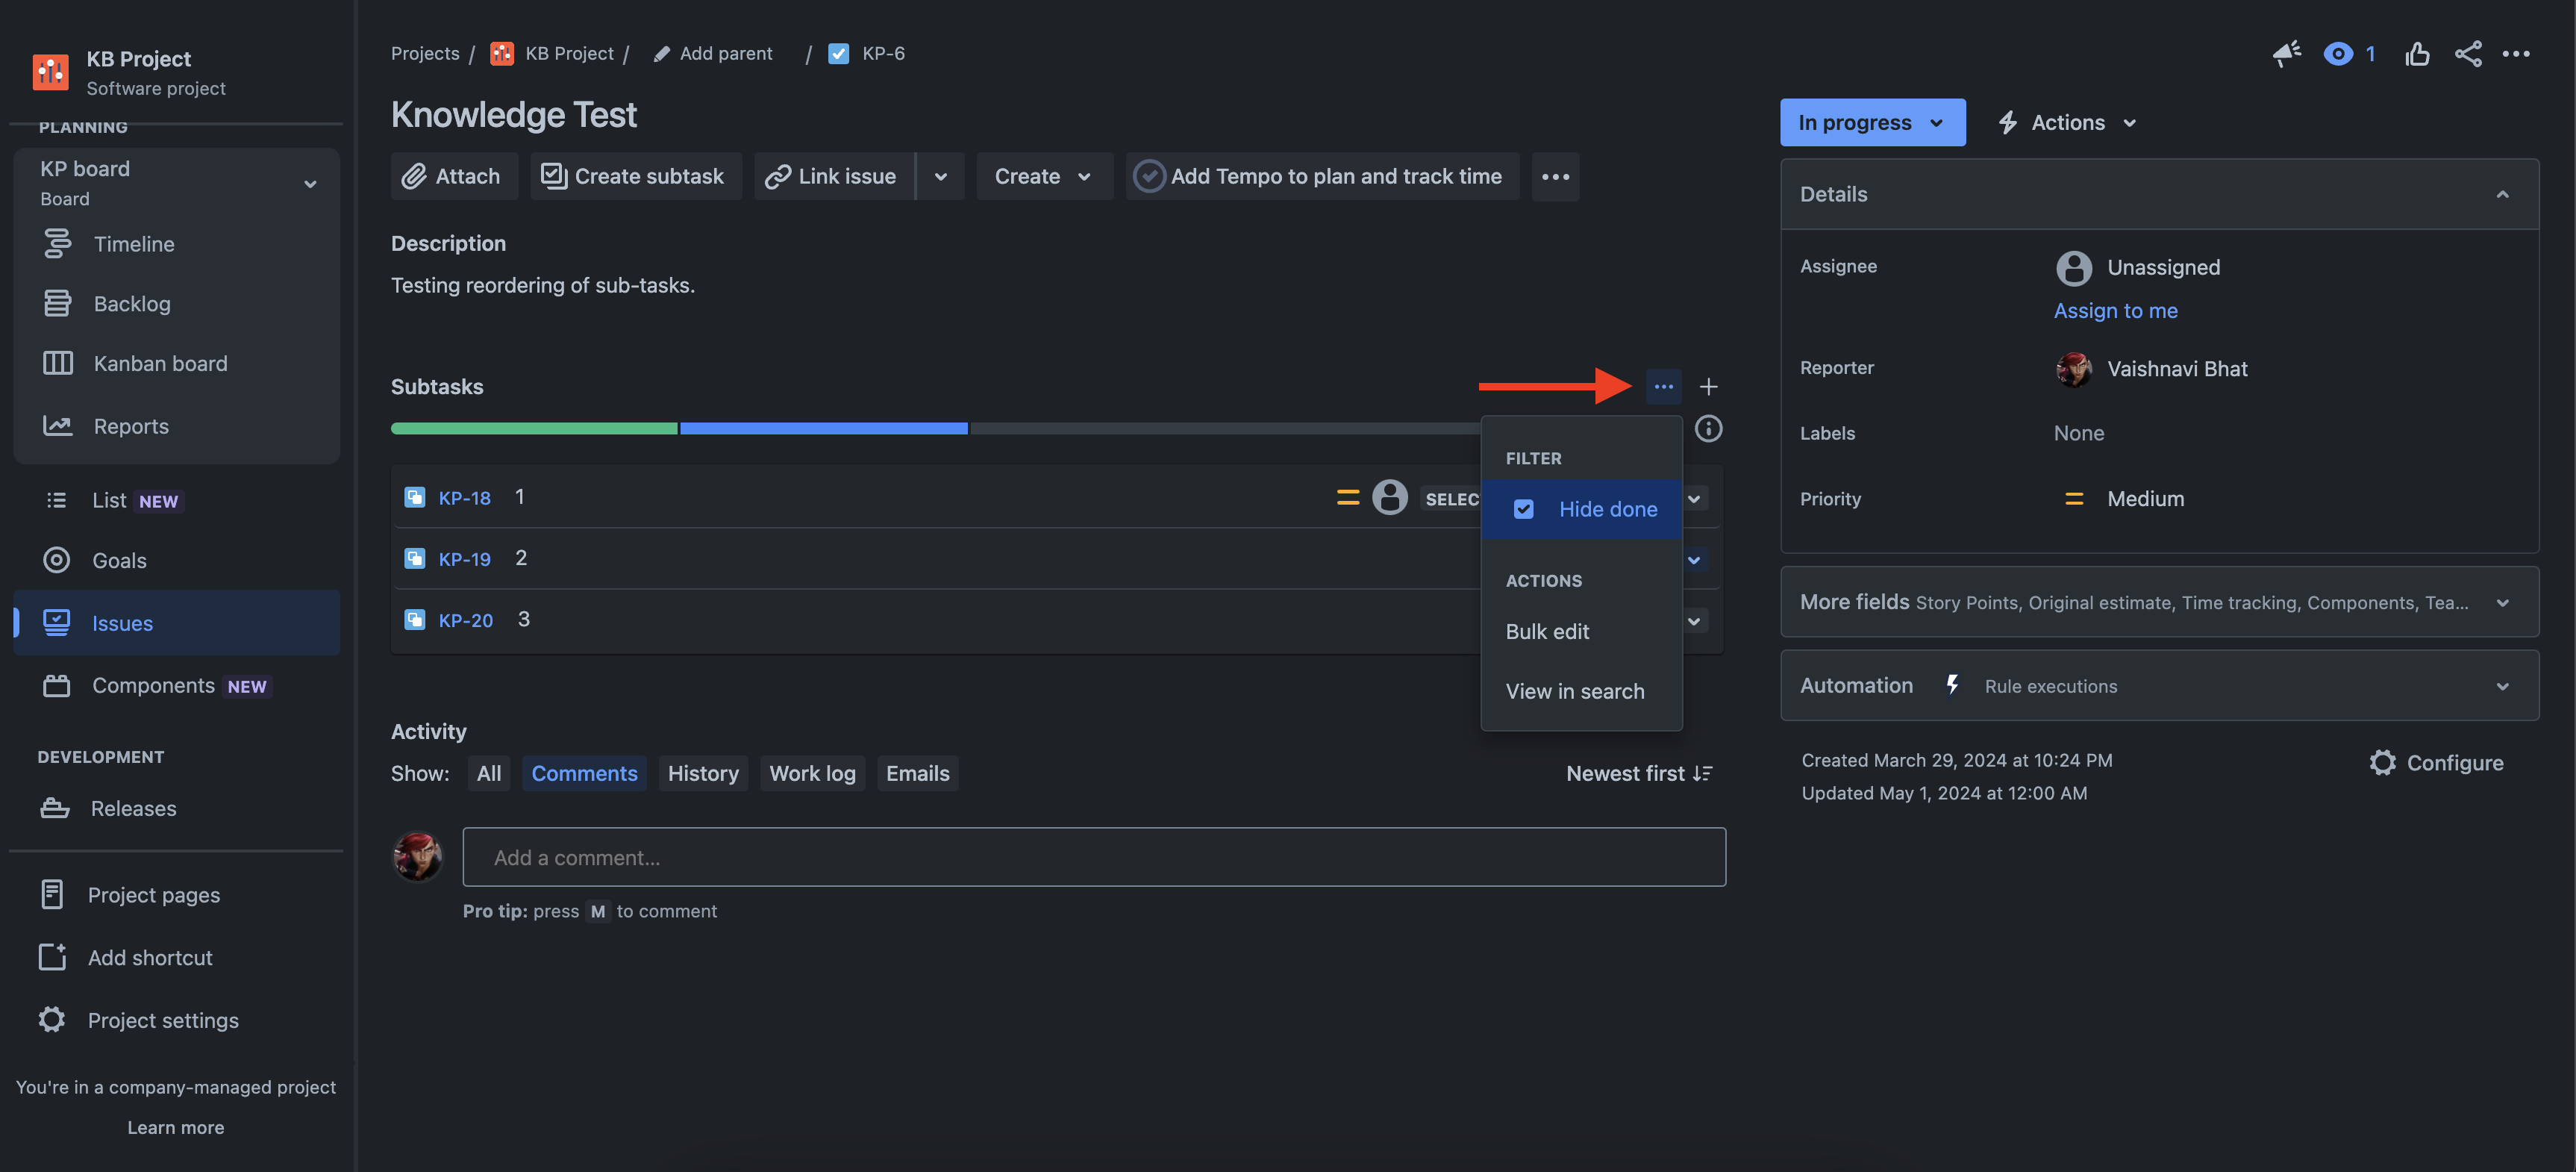
Task: Click the Add a comment field
Action: pyautogui.click(x=1093, y=857)
